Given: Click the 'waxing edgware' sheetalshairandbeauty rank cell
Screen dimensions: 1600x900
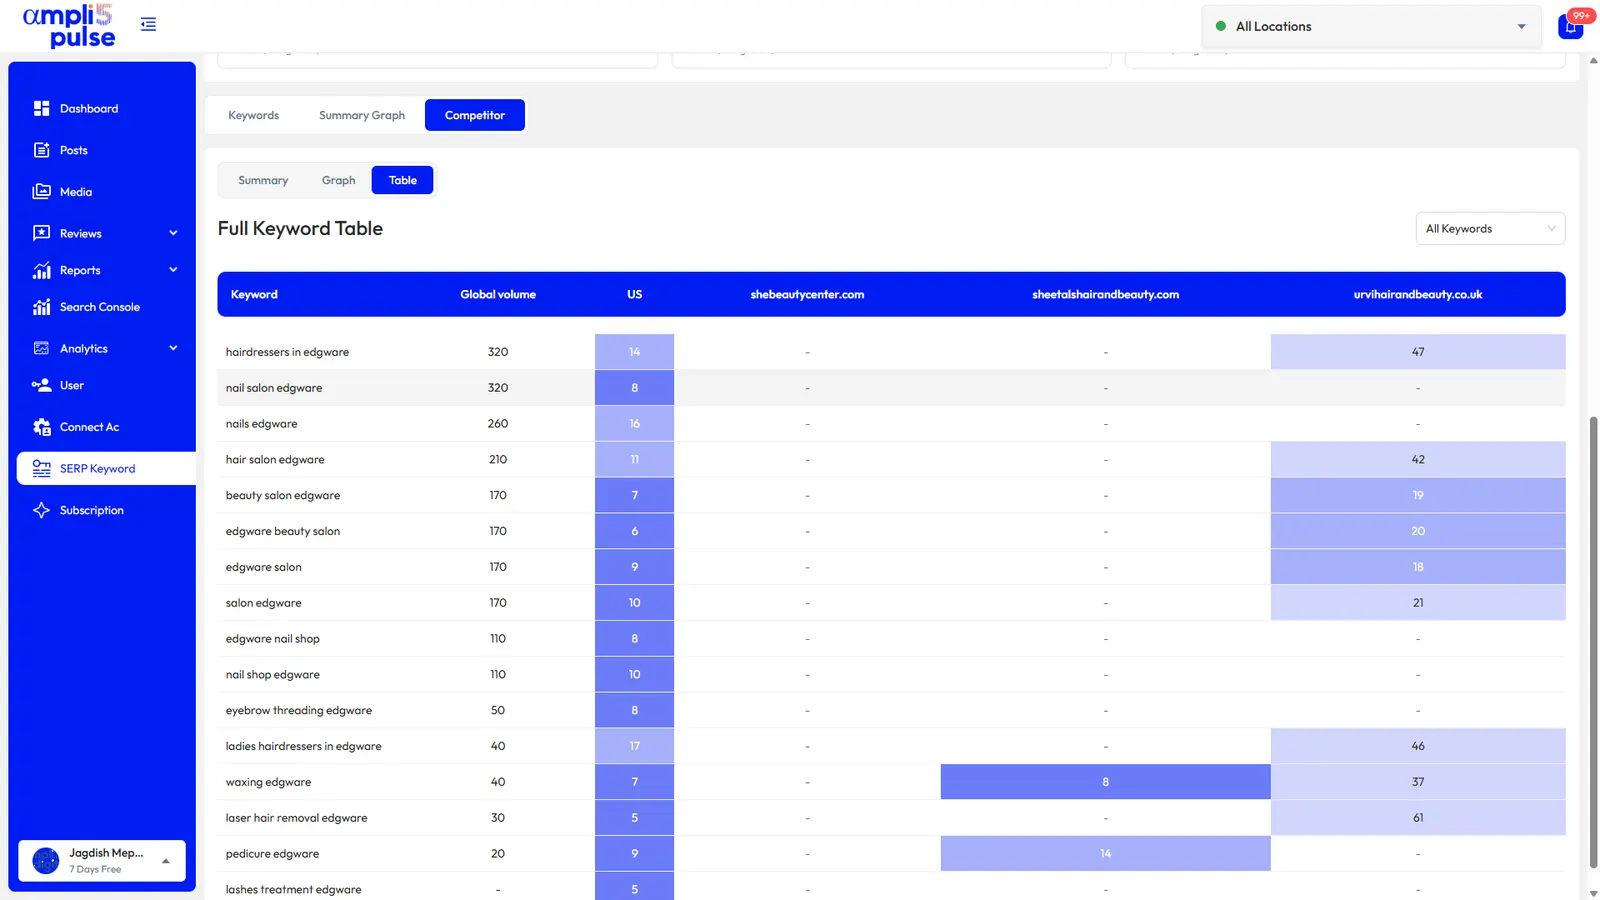Looking at the screenshot, I should point(1105,782).
